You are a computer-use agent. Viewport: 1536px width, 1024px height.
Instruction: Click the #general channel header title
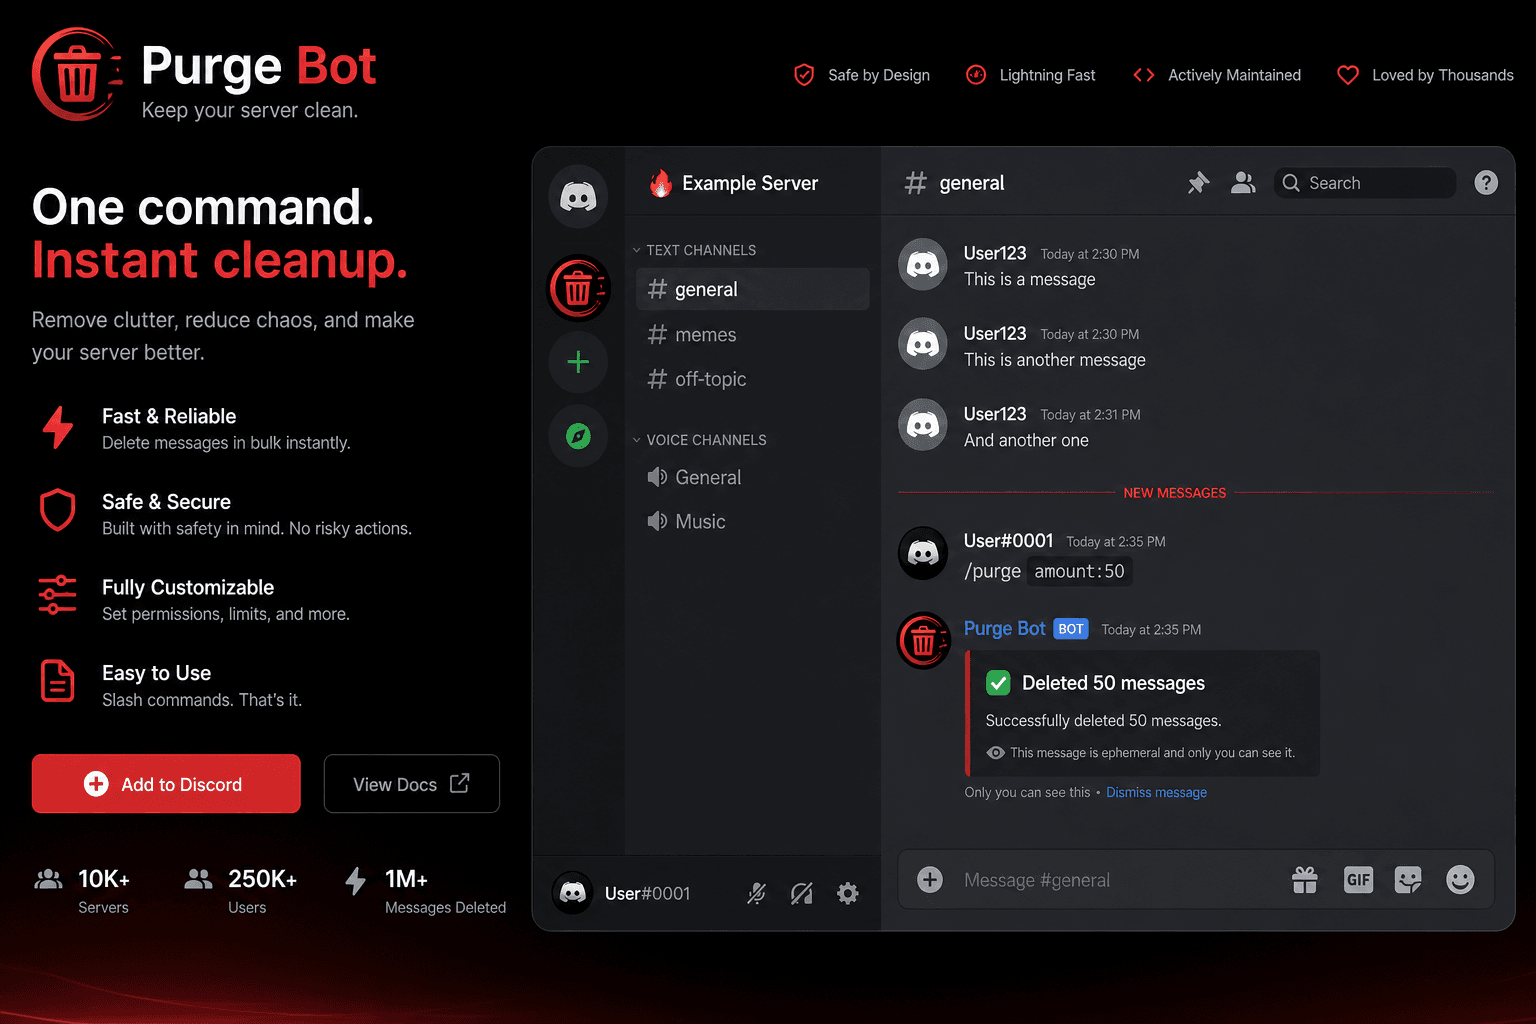[971, 183]
